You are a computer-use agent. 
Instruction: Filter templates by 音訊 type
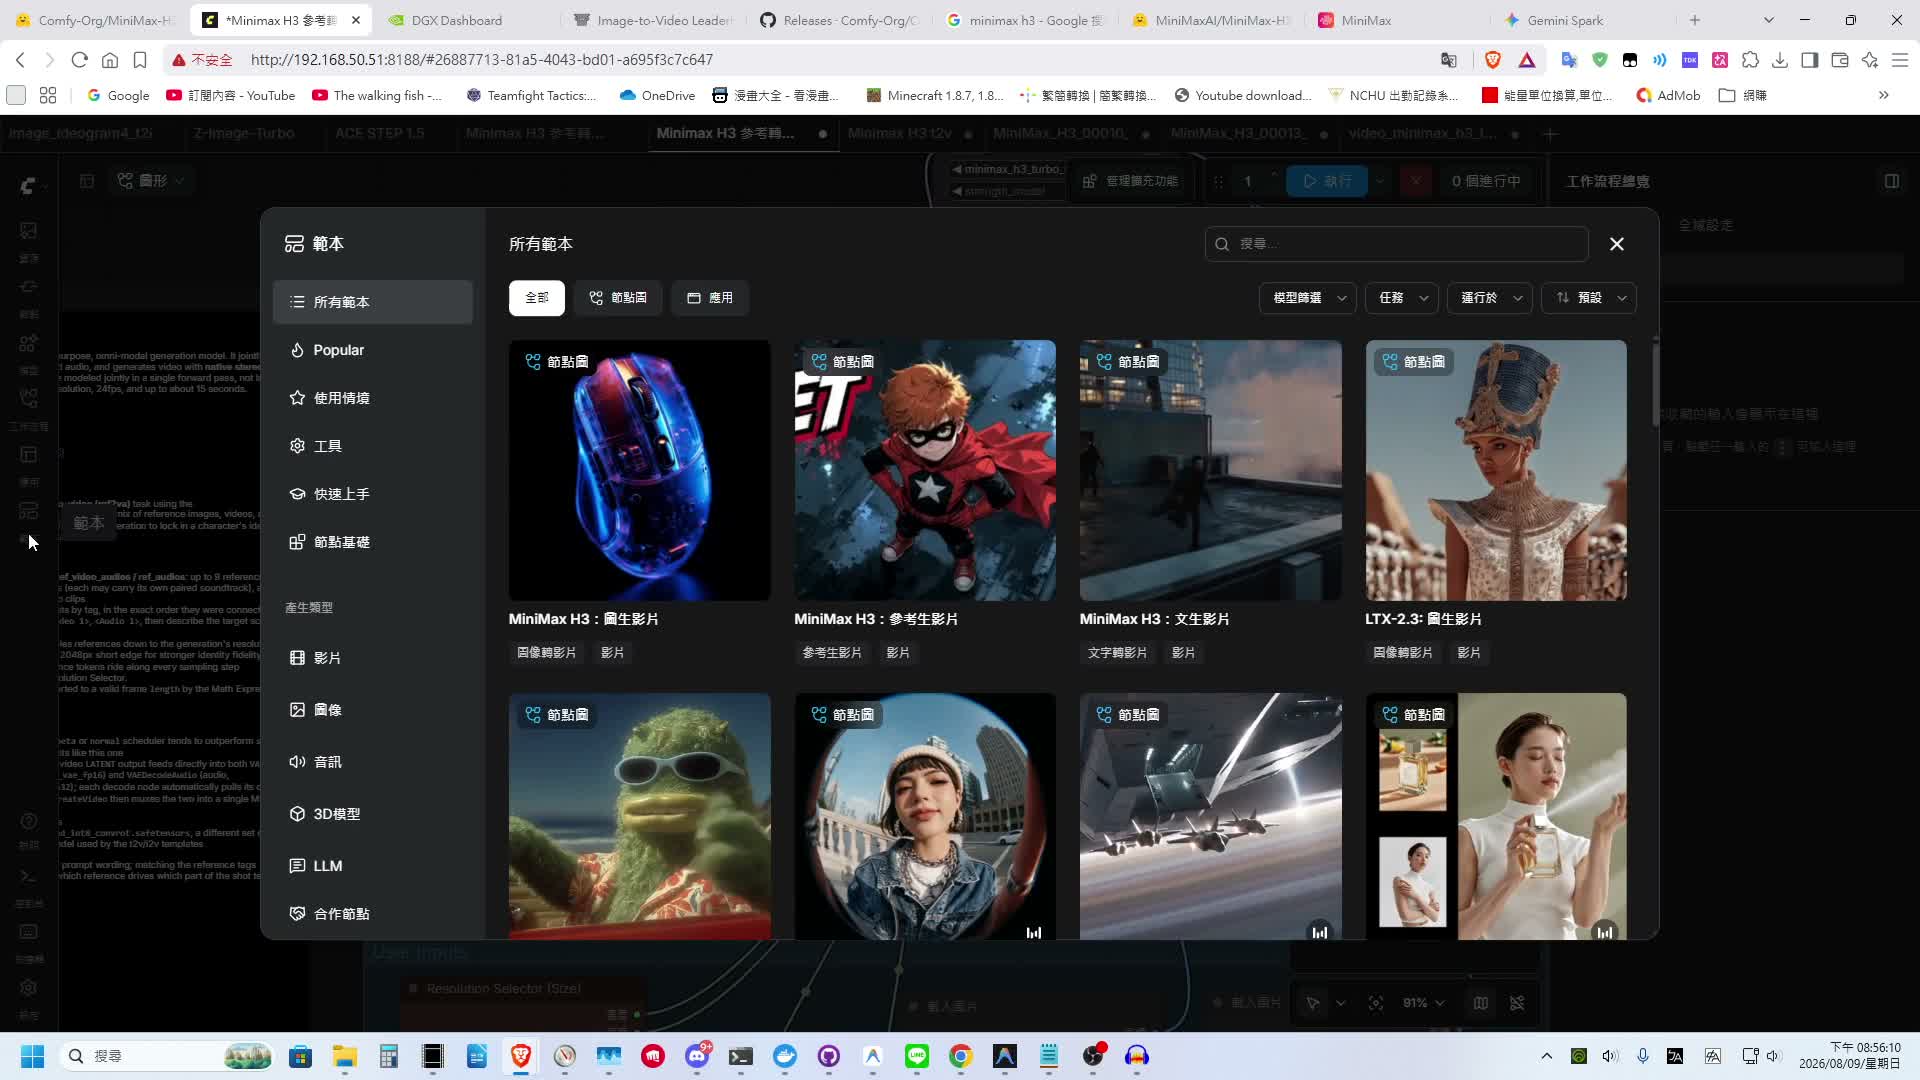(x=372, y=762)
